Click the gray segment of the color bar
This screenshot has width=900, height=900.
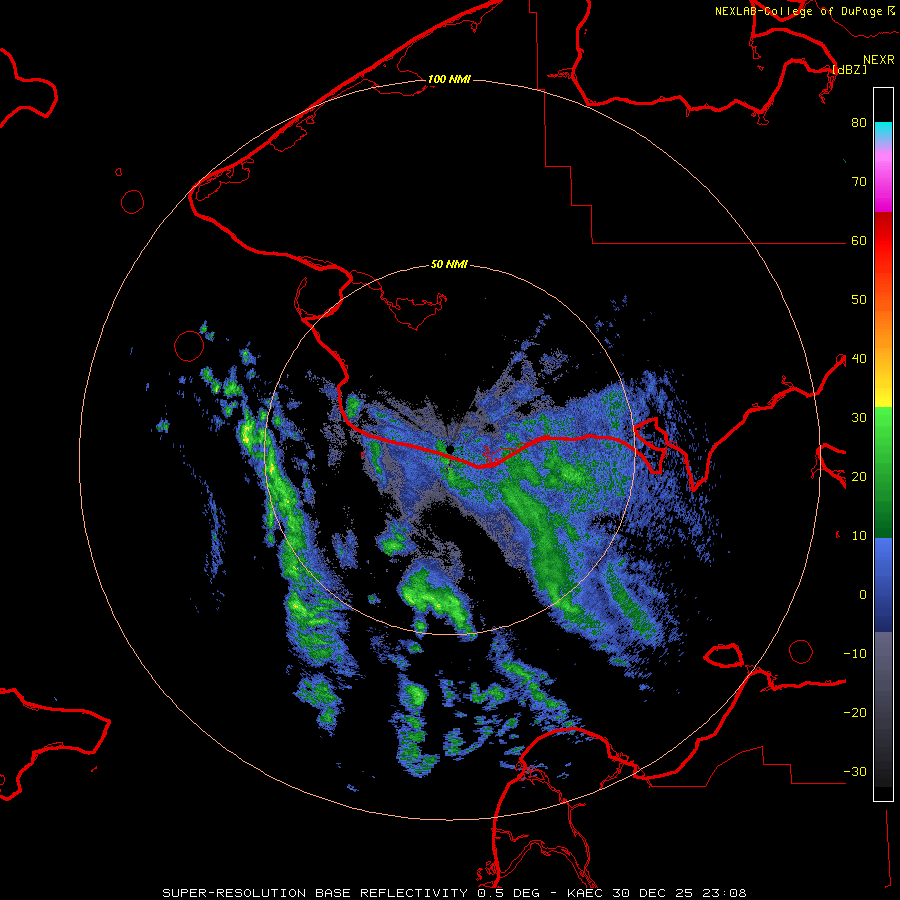[x=883, y=677]
